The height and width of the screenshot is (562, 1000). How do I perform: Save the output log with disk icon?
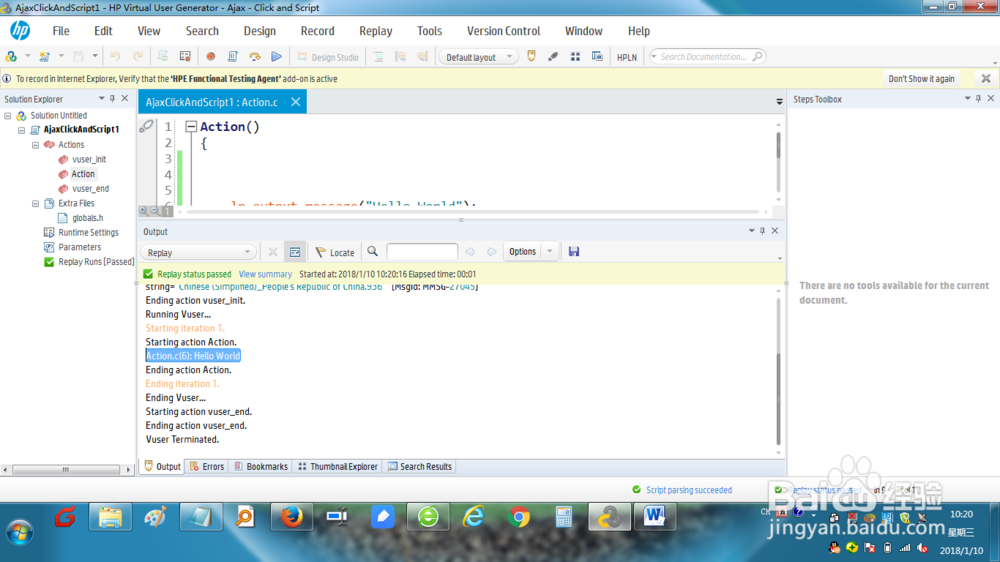[x=574, y=252]
